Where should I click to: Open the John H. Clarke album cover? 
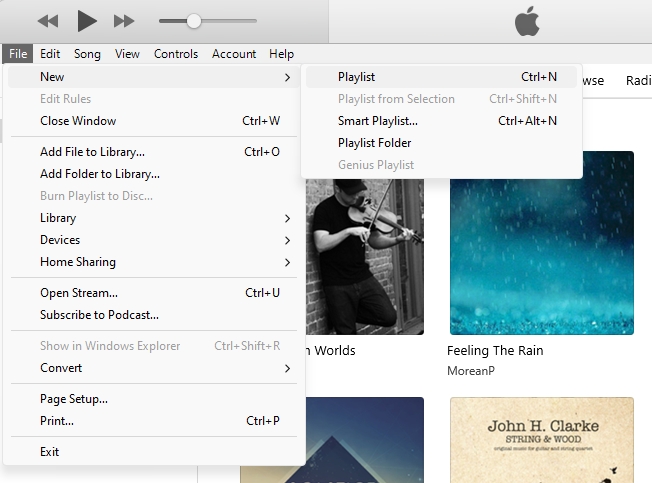(x=542, y=440)
